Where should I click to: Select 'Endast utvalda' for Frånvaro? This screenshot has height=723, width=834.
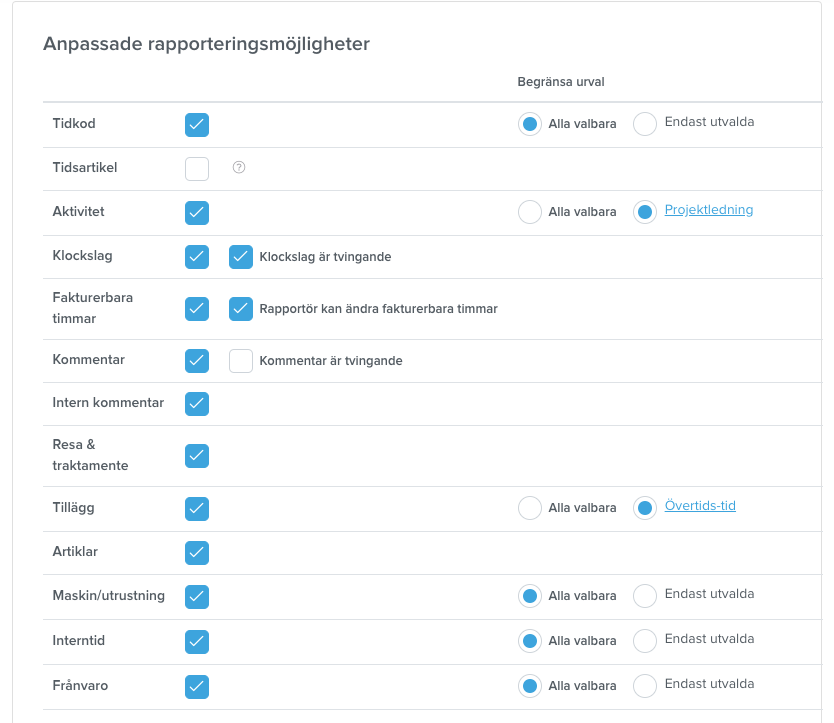tap(645, 686)
